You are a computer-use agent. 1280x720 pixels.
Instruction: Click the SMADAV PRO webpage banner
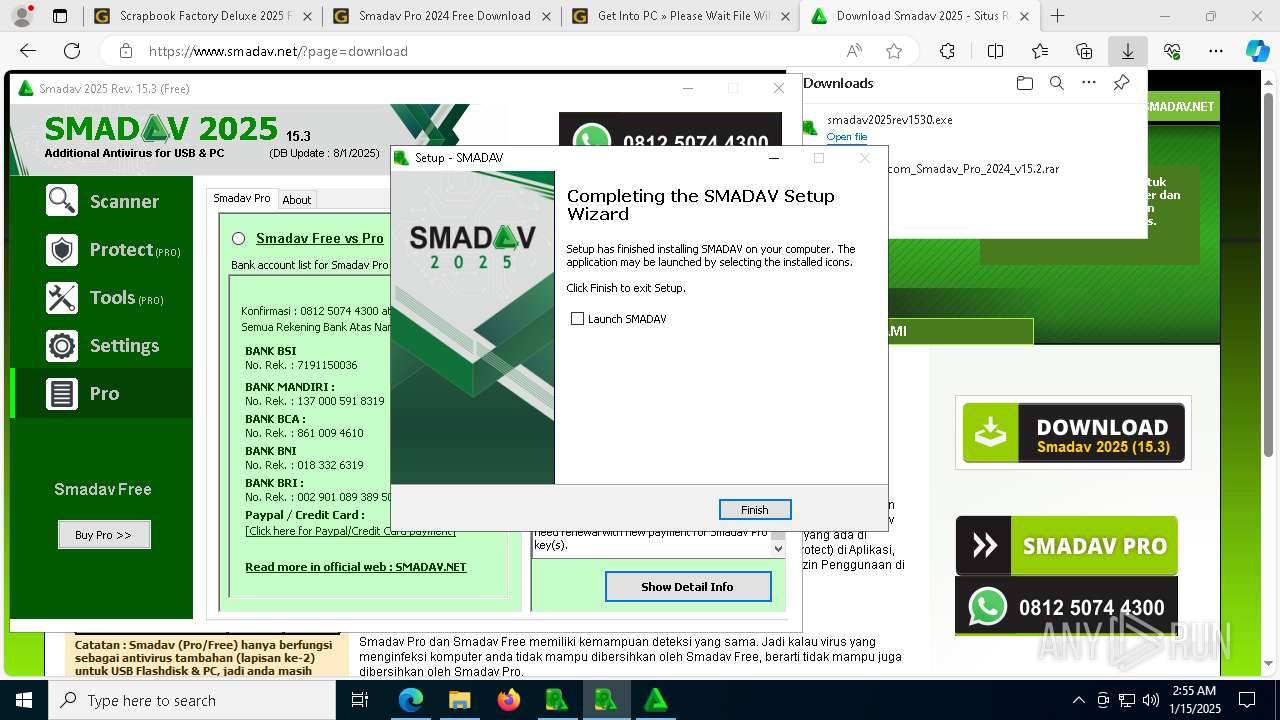pyautogui.click(x=1066, y=545)
